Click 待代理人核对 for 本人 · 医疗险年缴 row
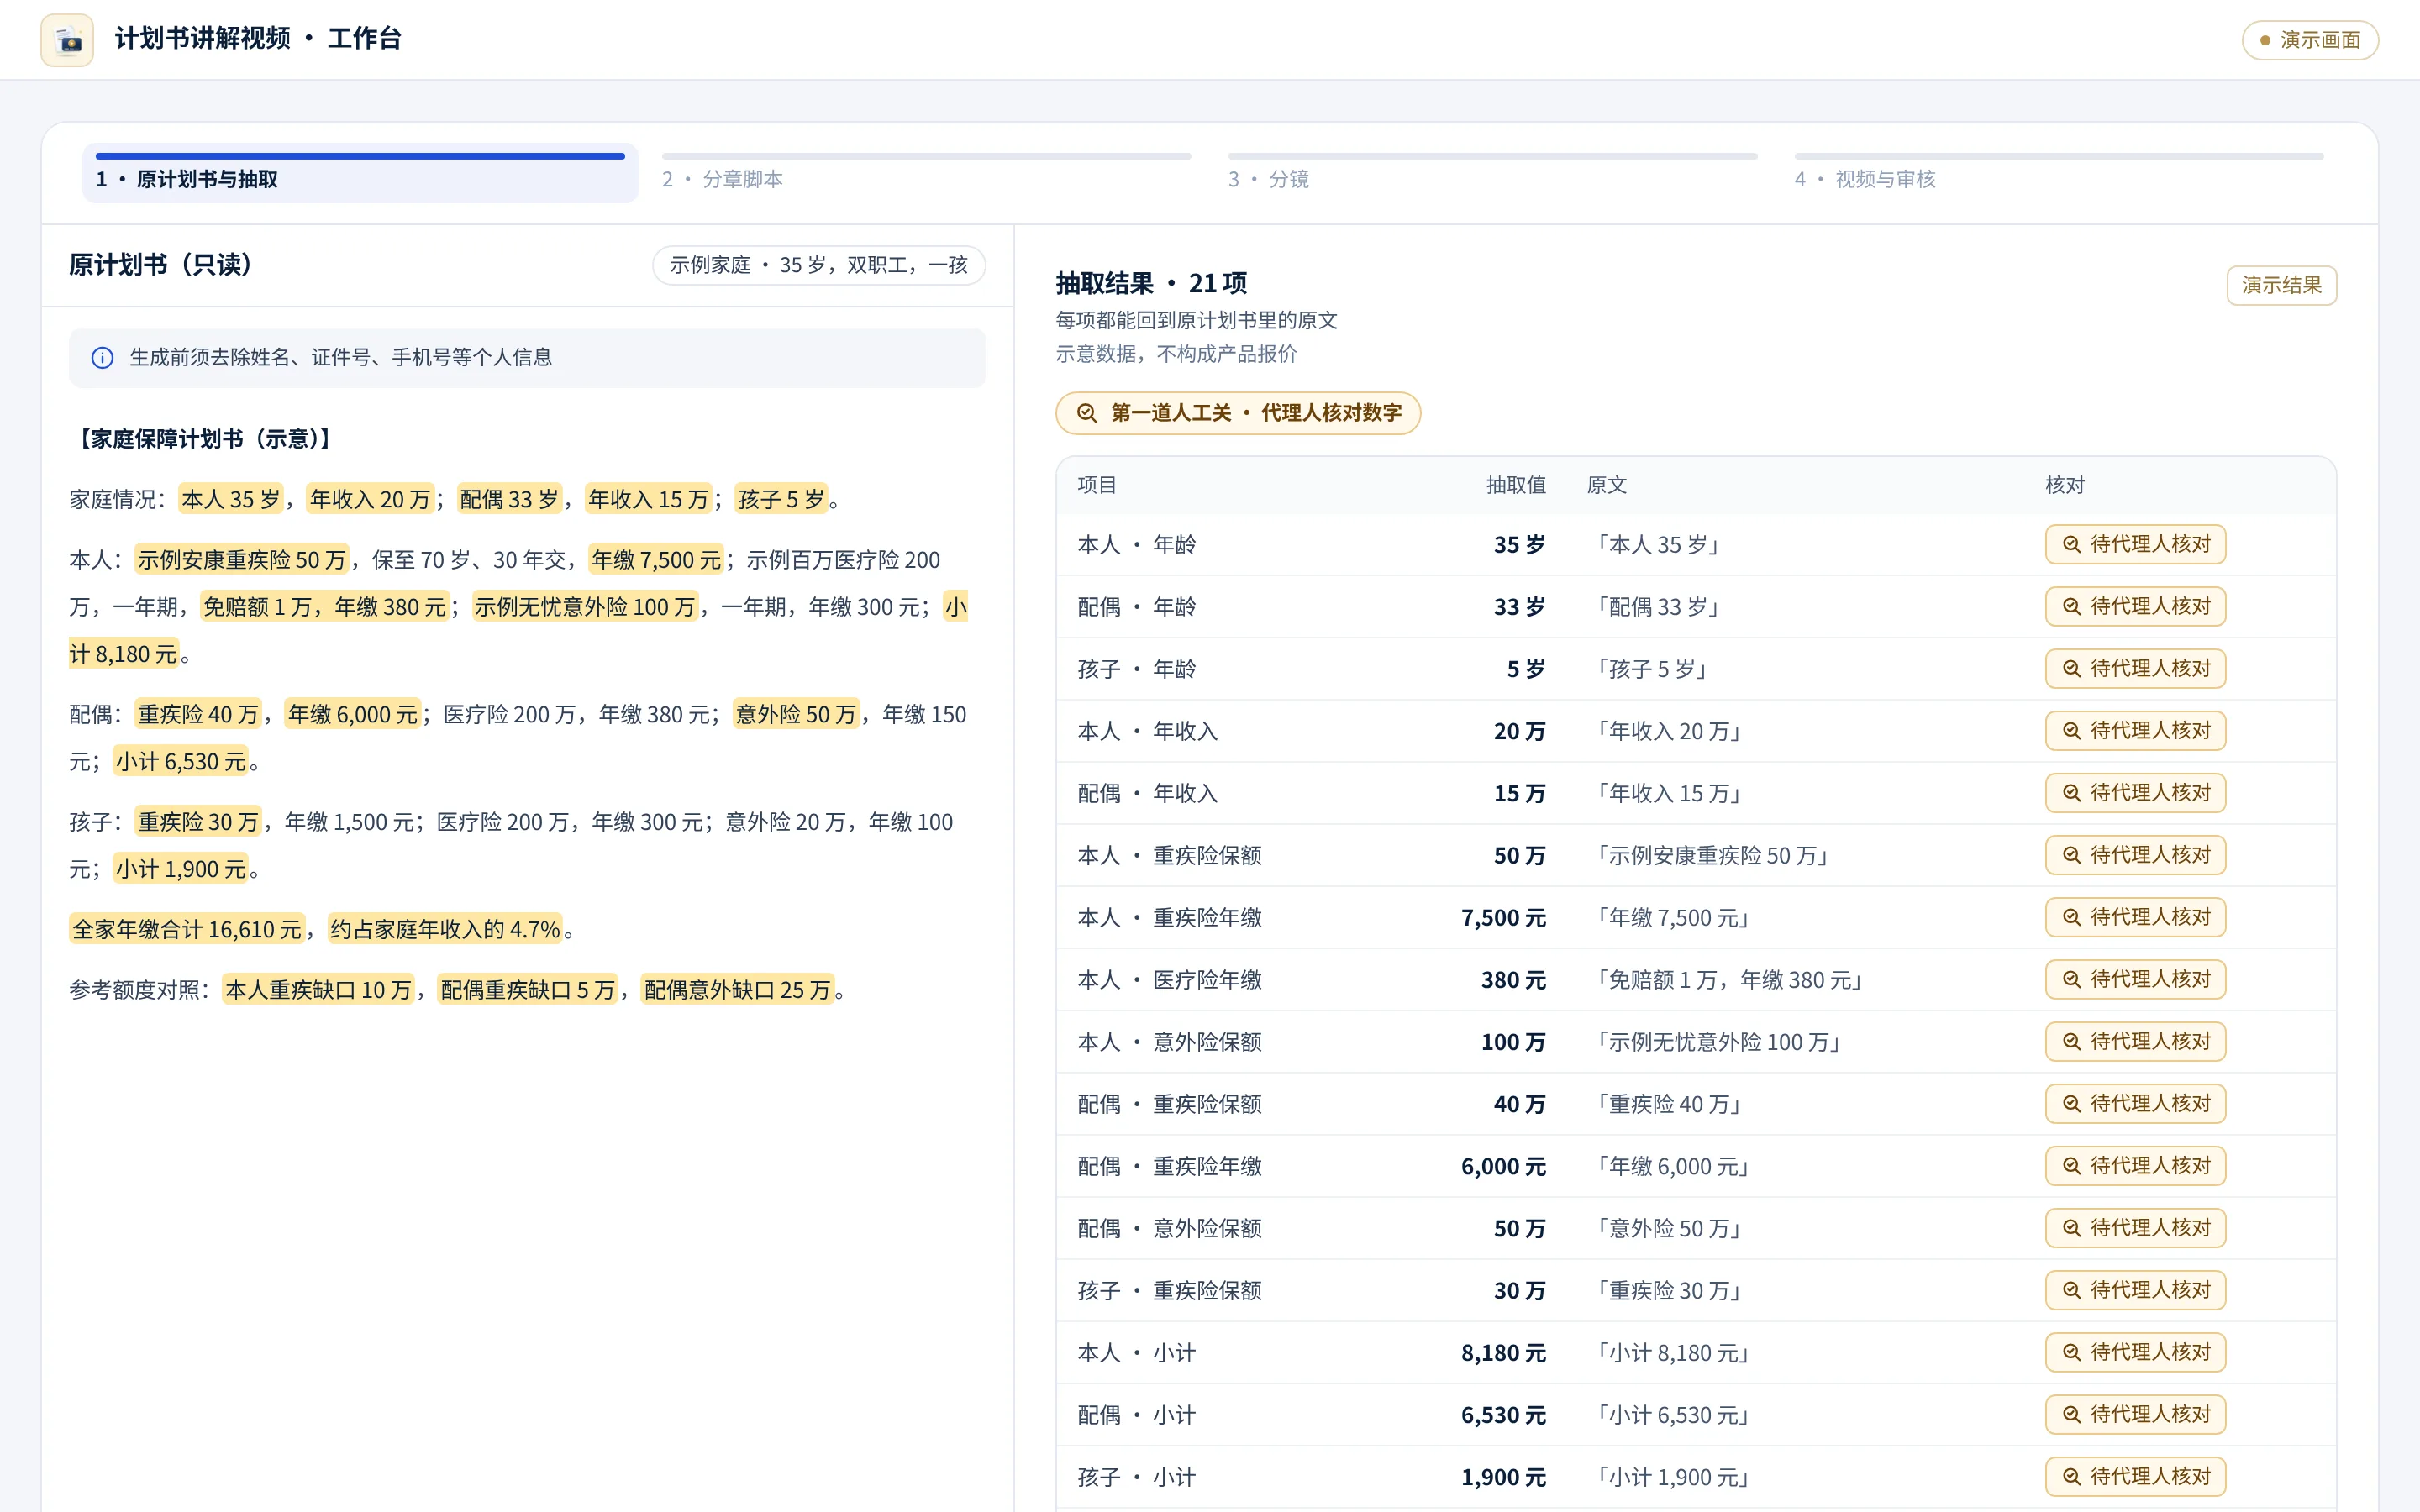This screenshot has width=2420, height=1512. point(2135,979)
